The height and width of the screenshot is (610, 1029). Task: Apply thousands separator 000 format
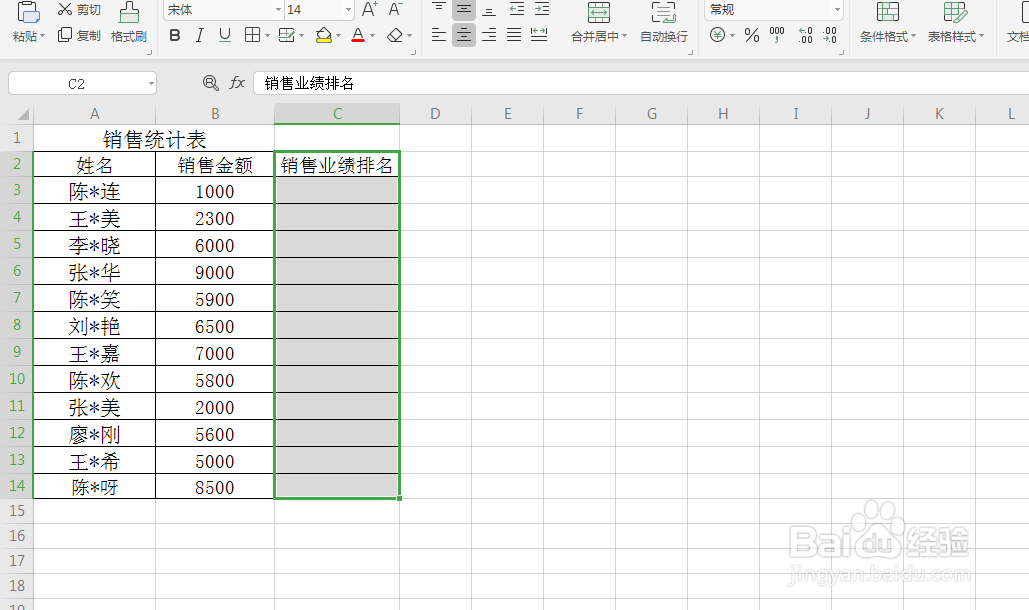(777, 35)
